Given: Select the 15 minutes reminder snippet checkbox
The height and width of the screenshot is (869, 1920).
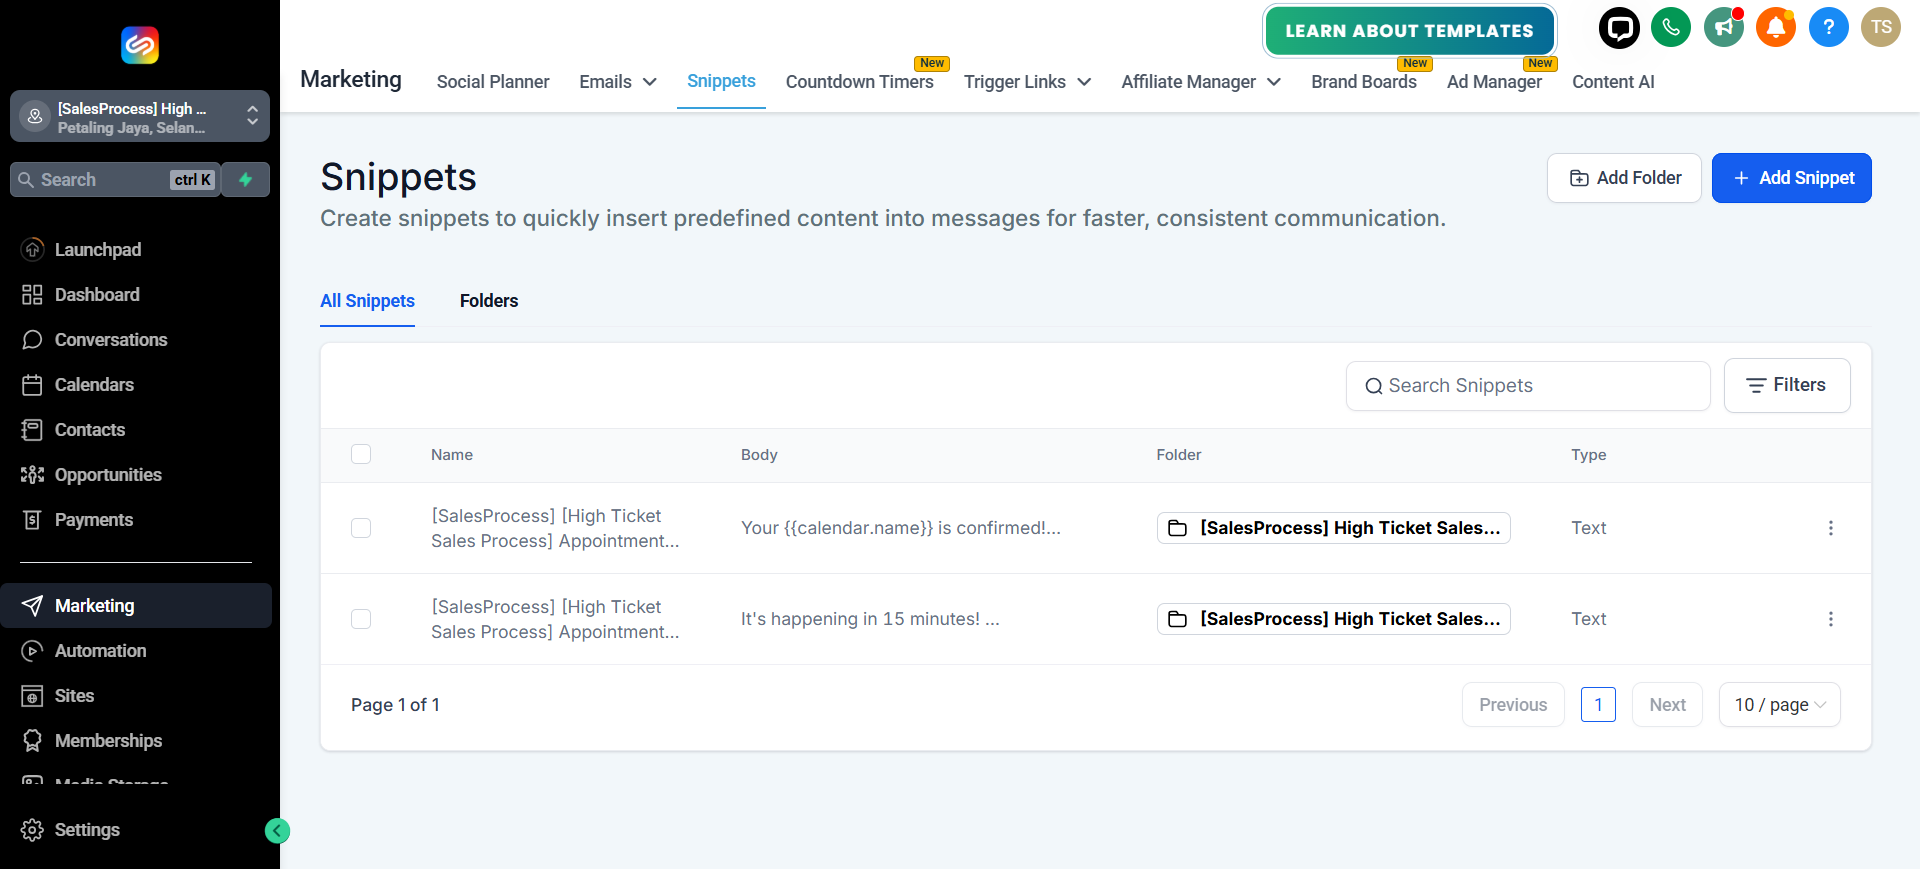Looking at the screenshot, I should [361, 619].
